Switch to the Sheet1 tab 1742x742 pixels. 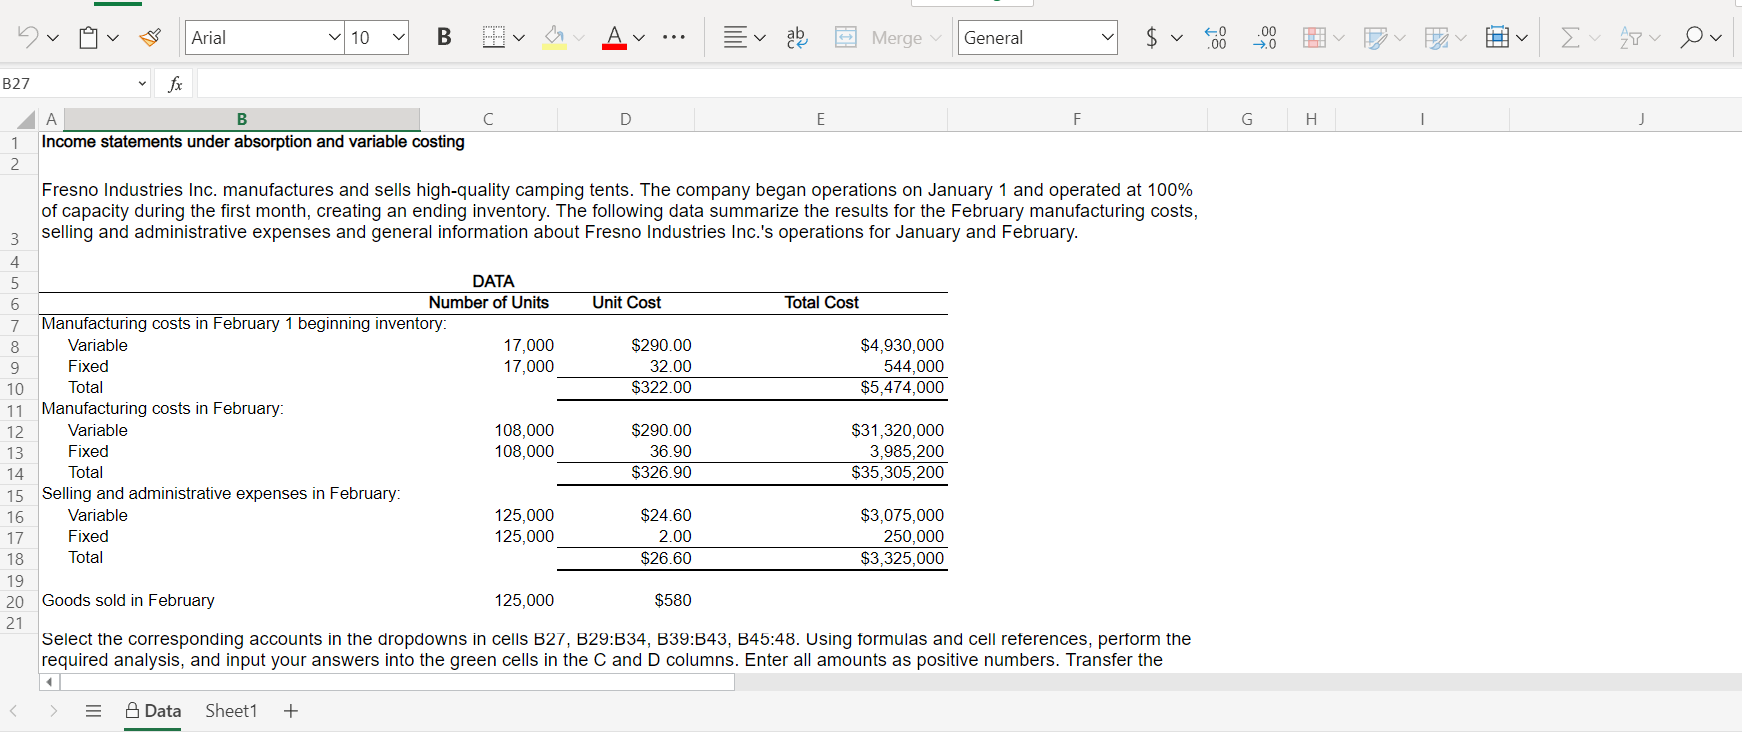231,711
